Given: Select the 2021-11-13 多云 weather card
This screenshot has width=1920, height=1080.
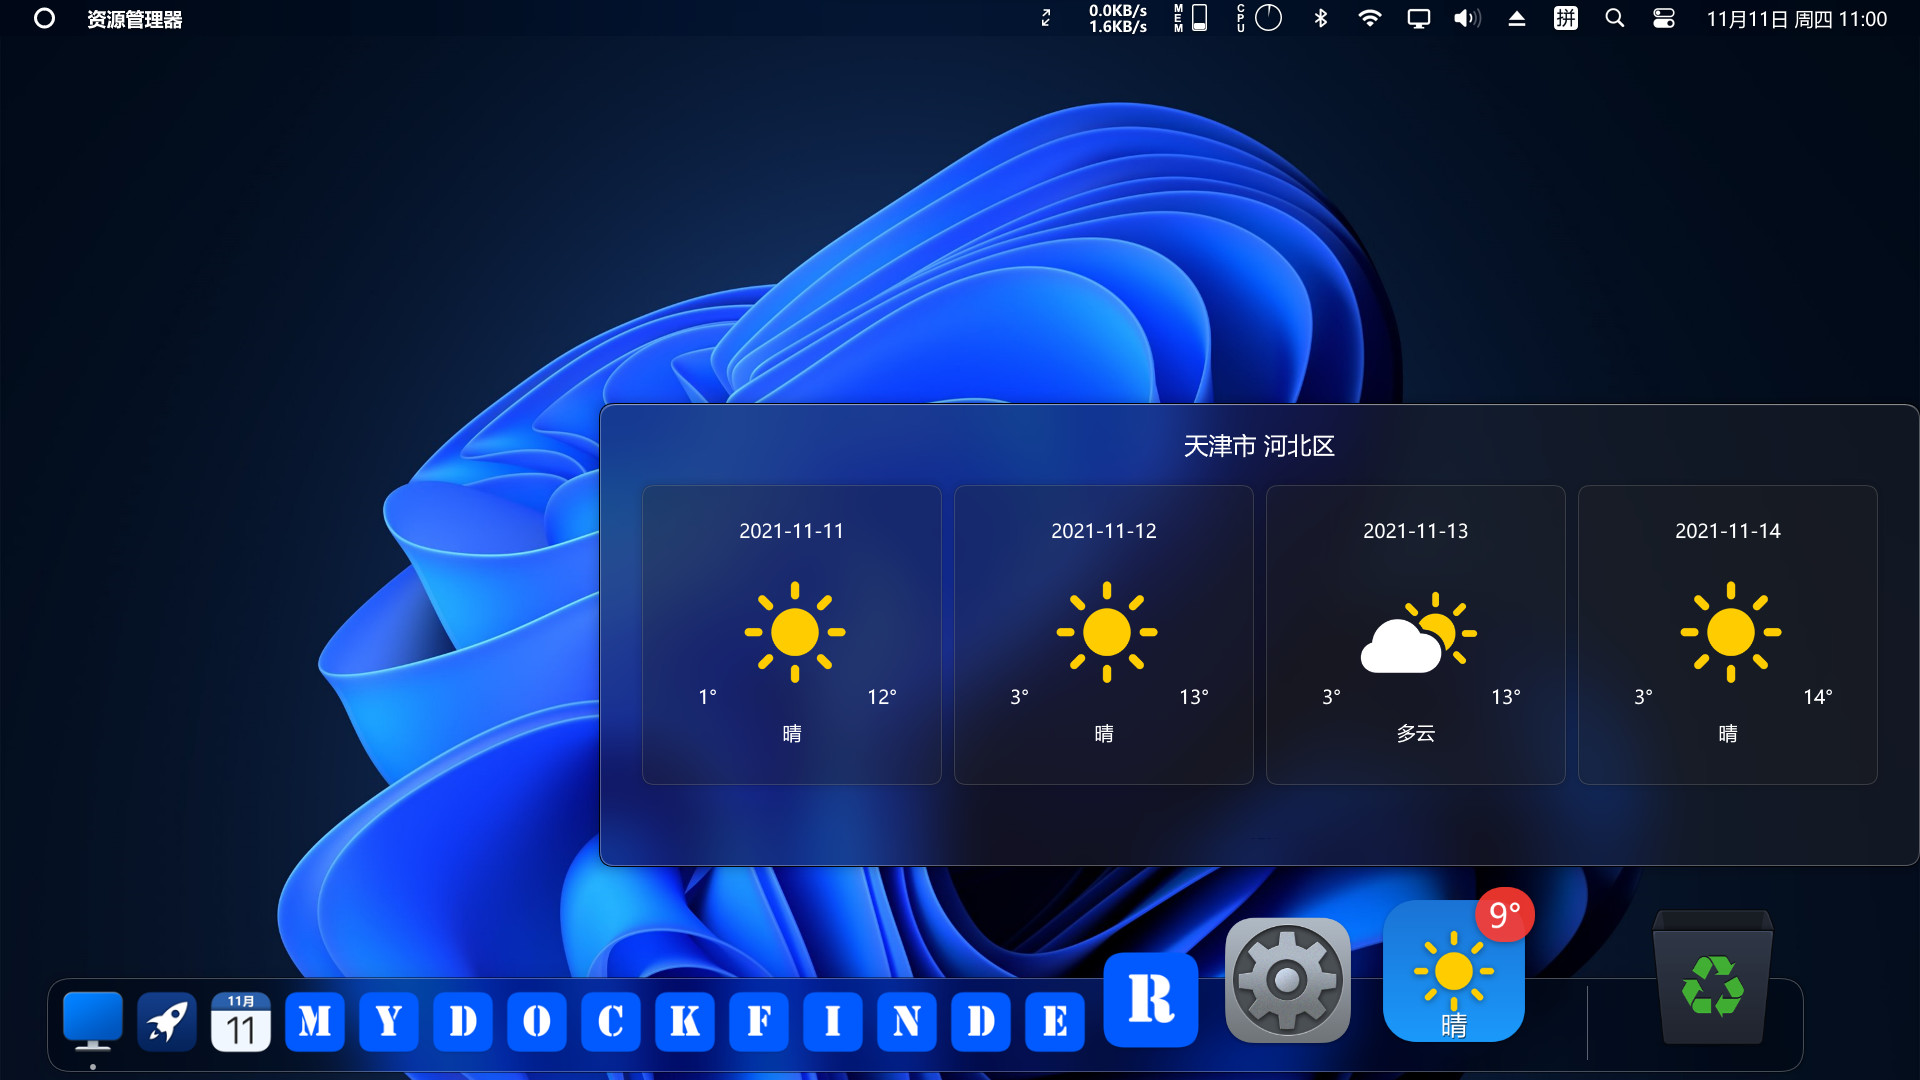Looking at the screenshot, I should [x=1415, y=634].
